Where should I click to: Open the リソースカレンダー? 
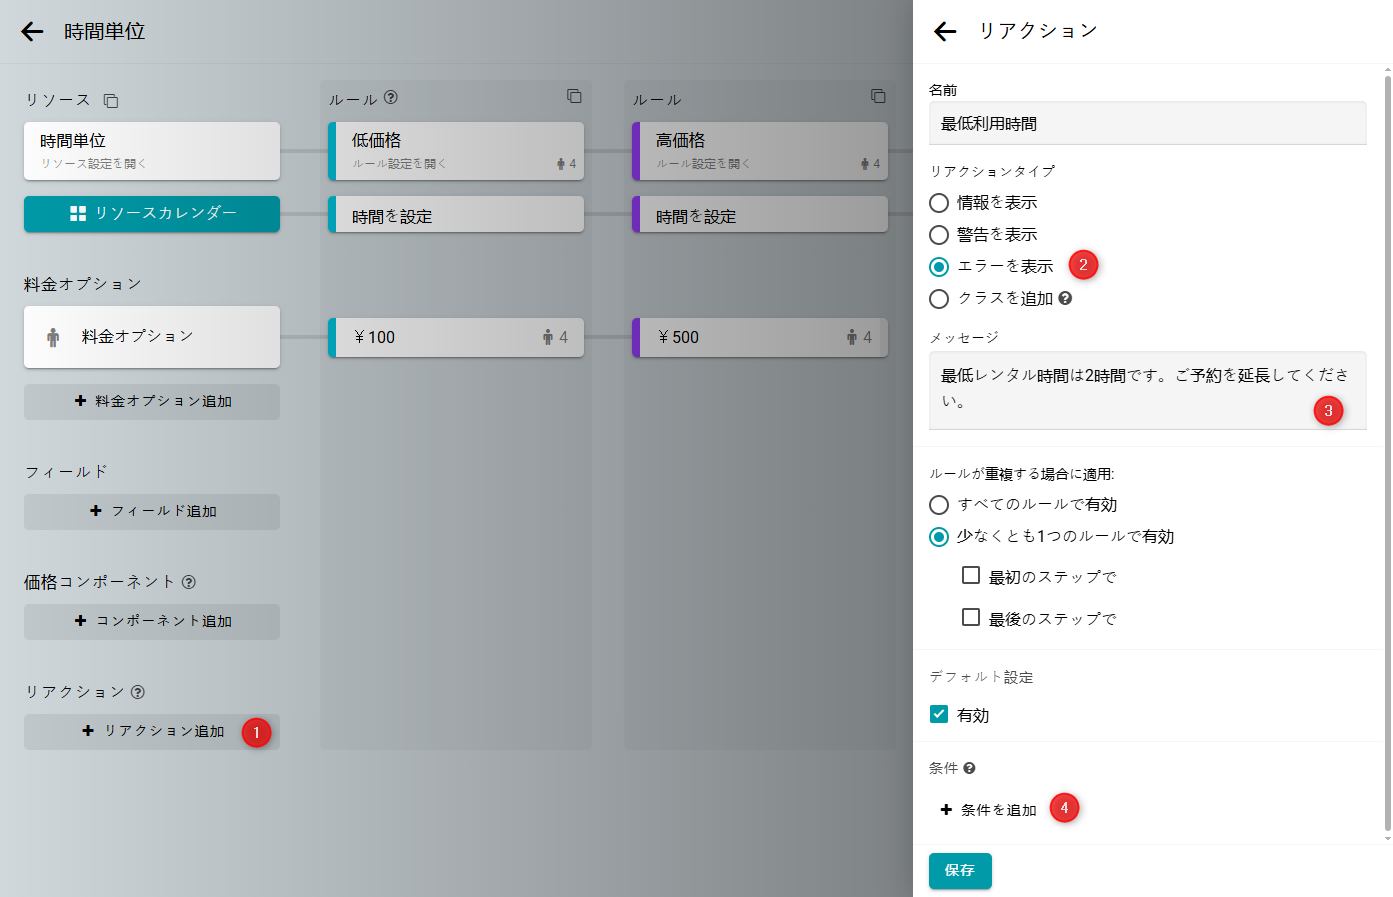tap(152, 214)
